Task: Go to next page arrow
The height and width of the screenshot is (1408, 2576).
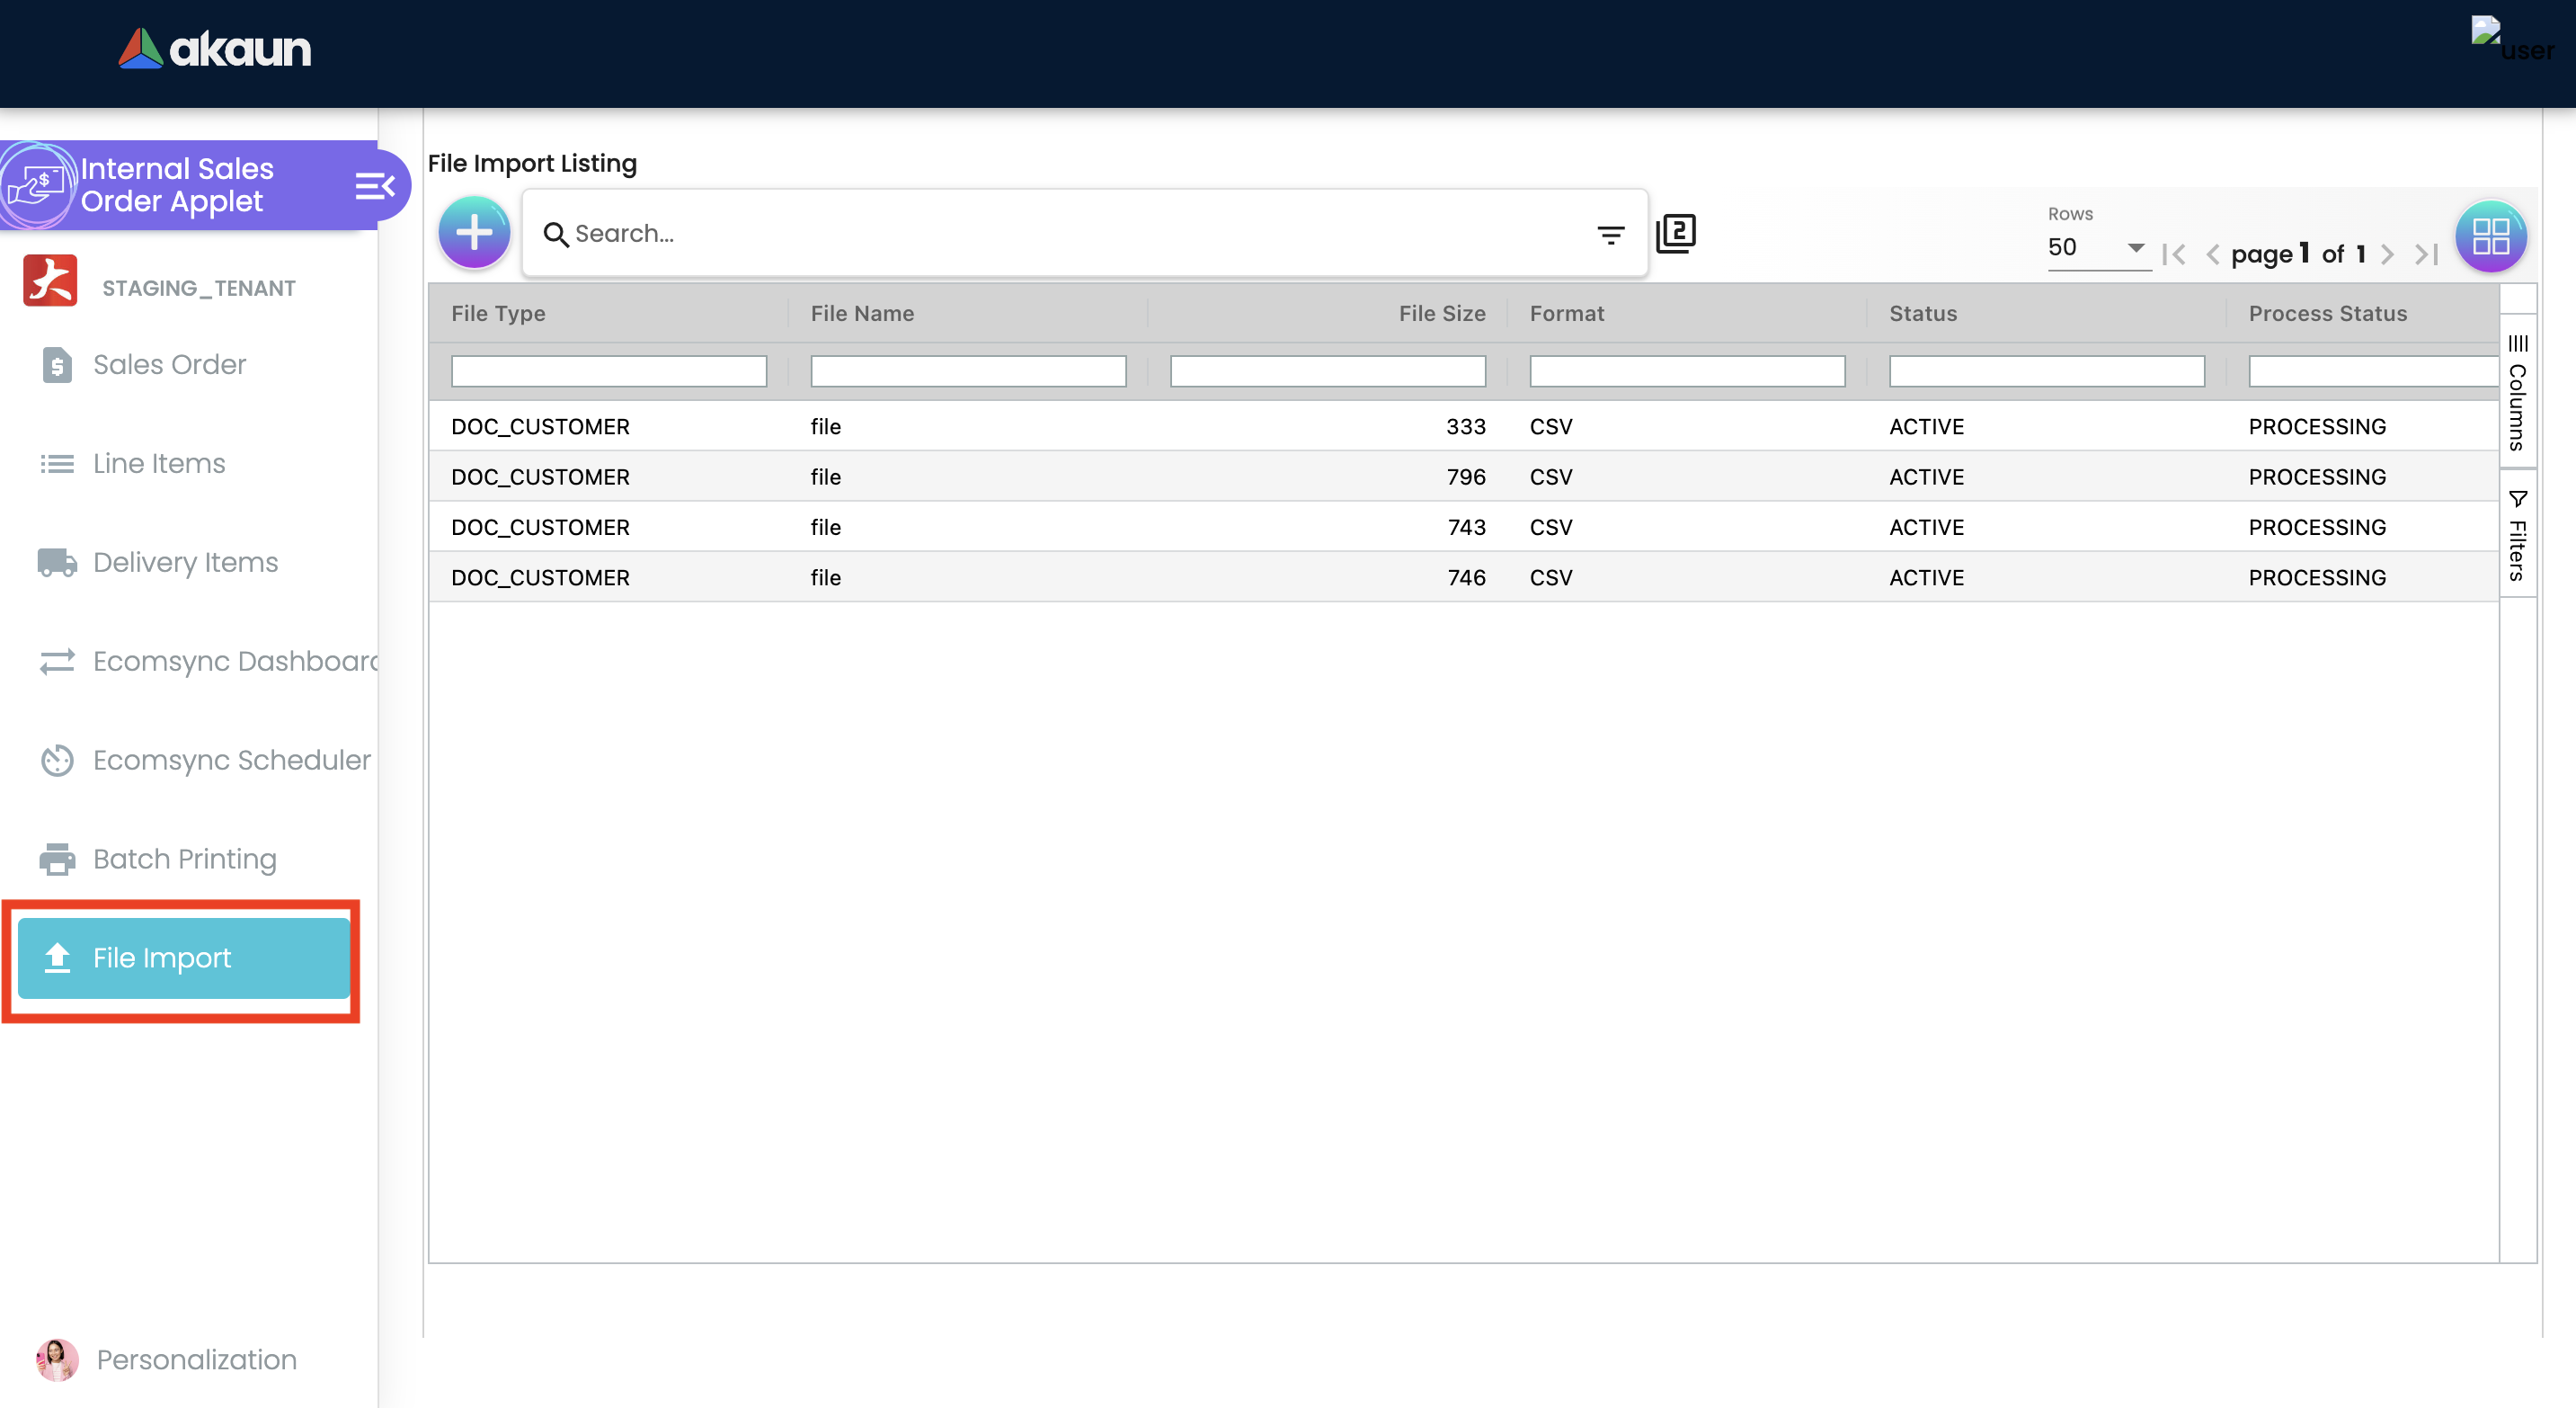Action: (2388, 255)
